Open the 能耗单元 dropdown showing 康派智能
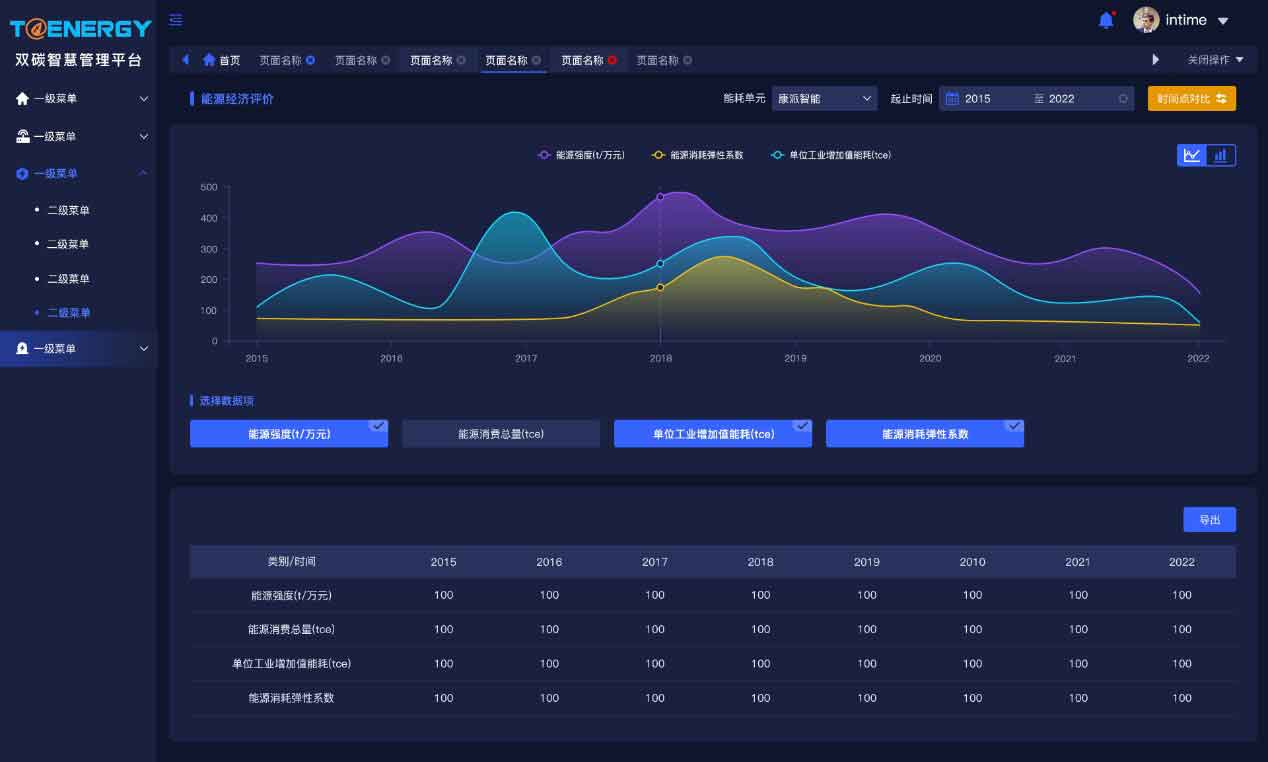The width and height of the screenshot is (1268, 762). (x=825, y=99)
